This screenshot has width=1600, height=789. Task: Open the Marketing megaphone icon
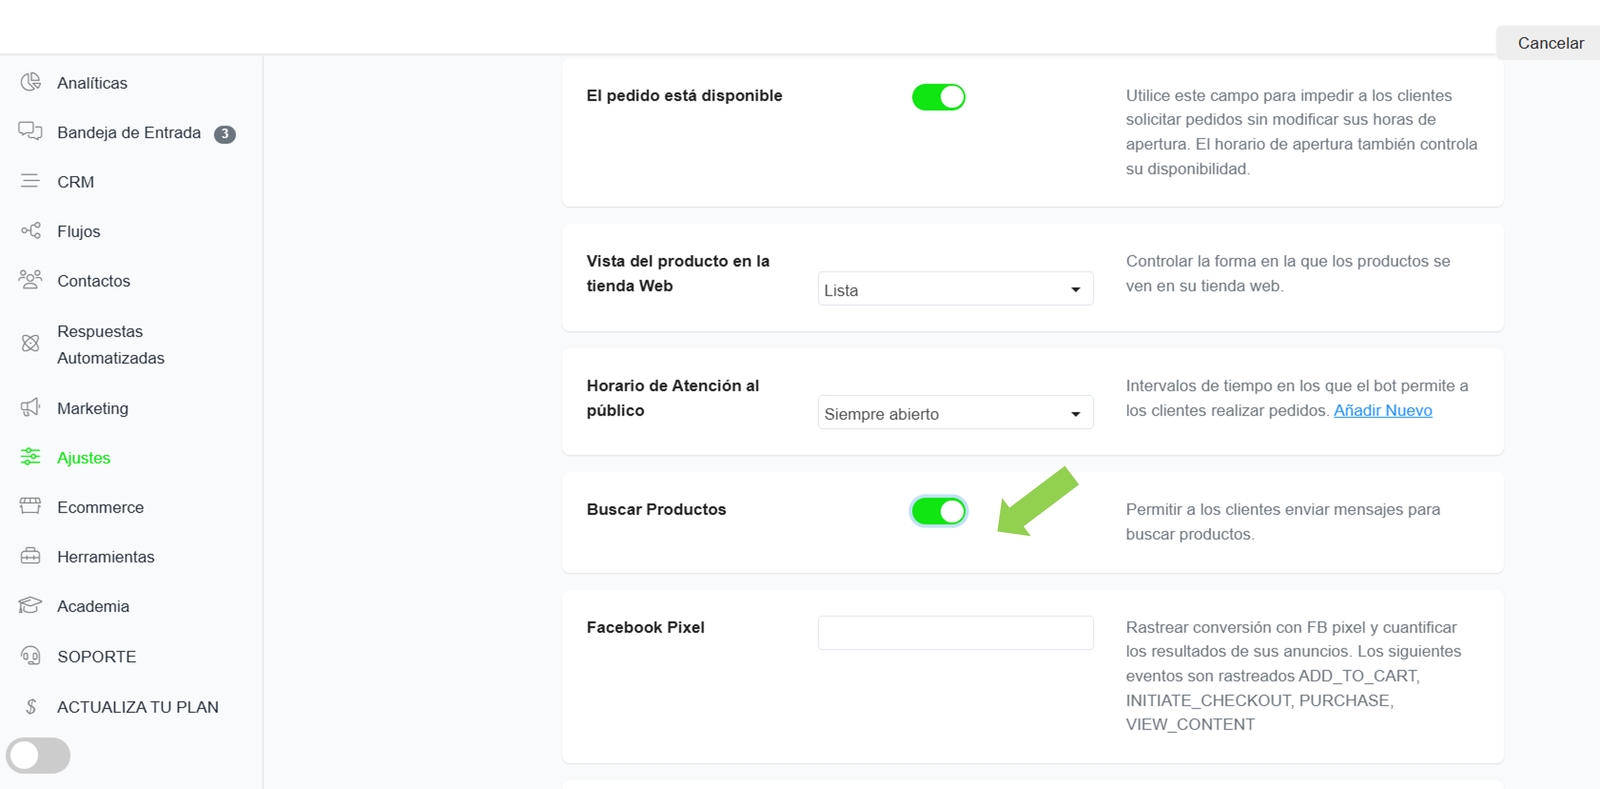click(31, 407)
